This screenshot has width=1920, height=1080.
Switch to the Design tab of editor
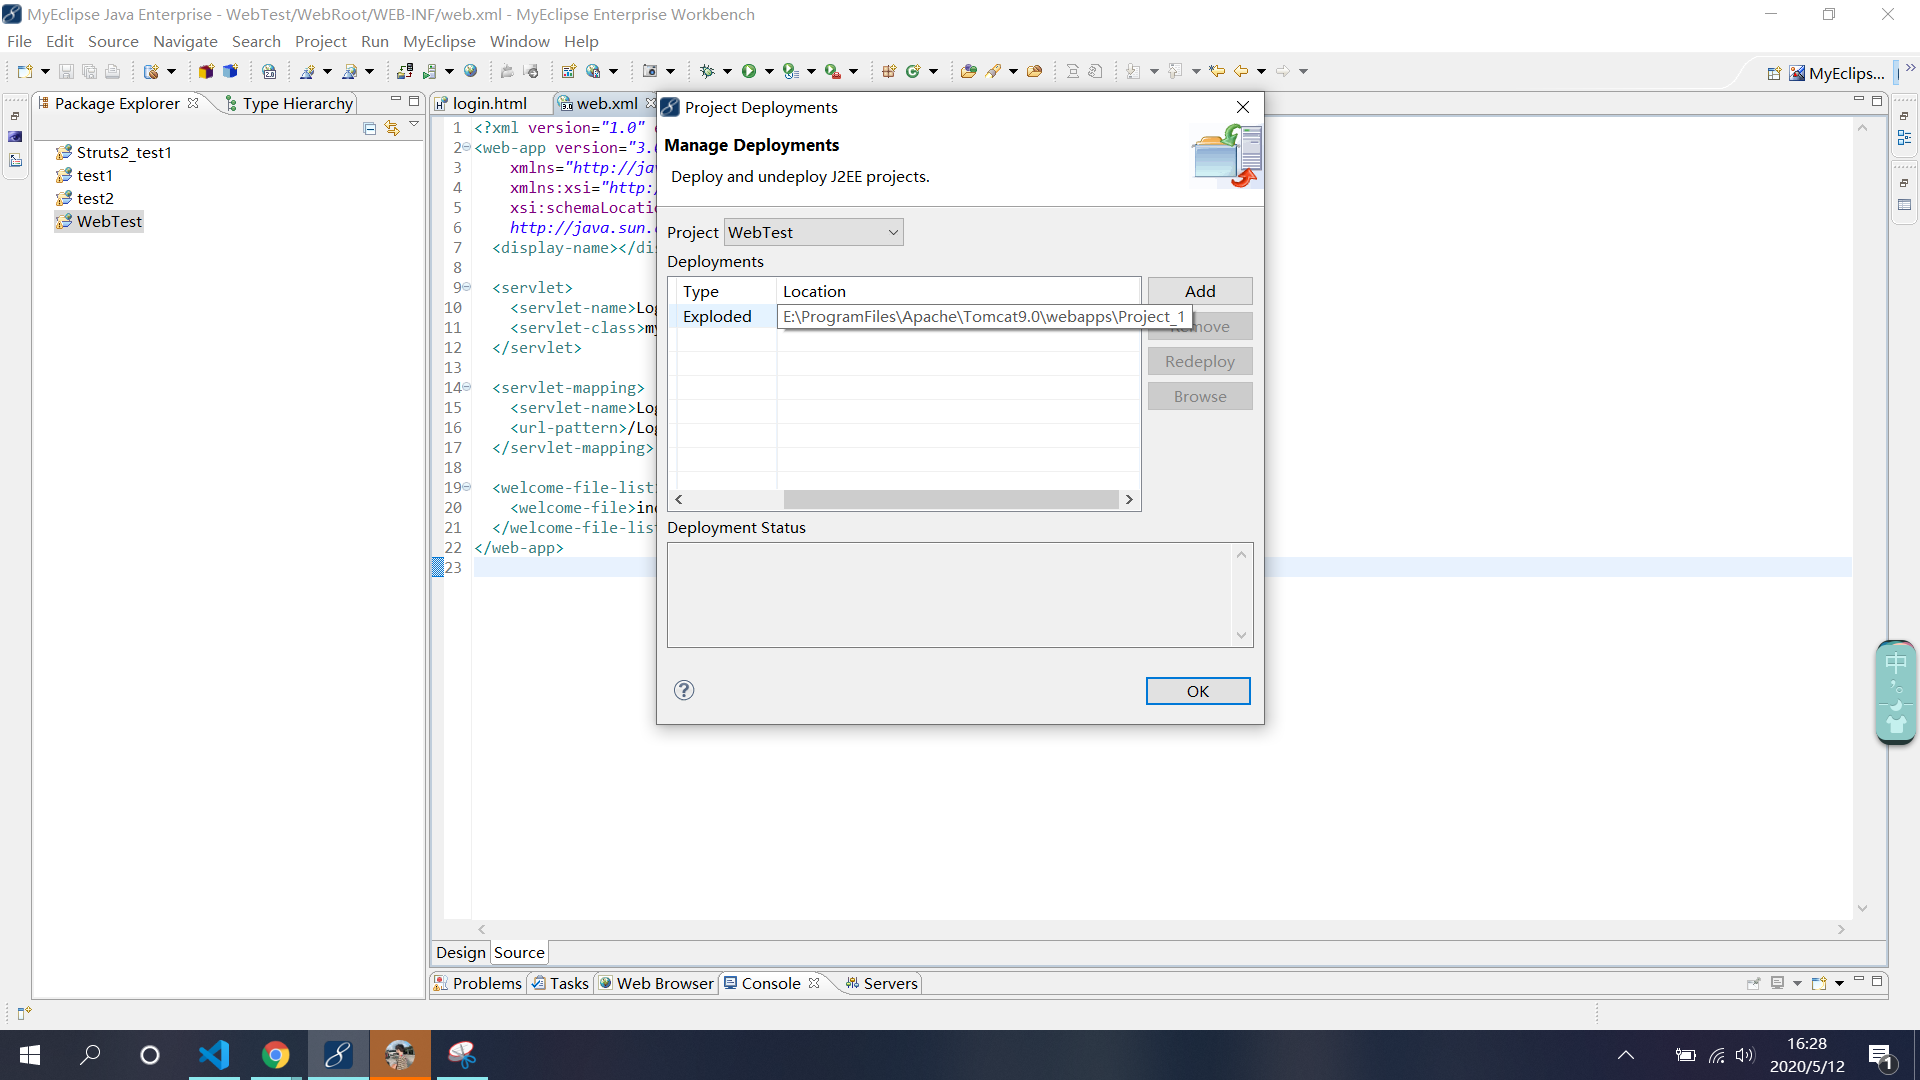point(461,952)
